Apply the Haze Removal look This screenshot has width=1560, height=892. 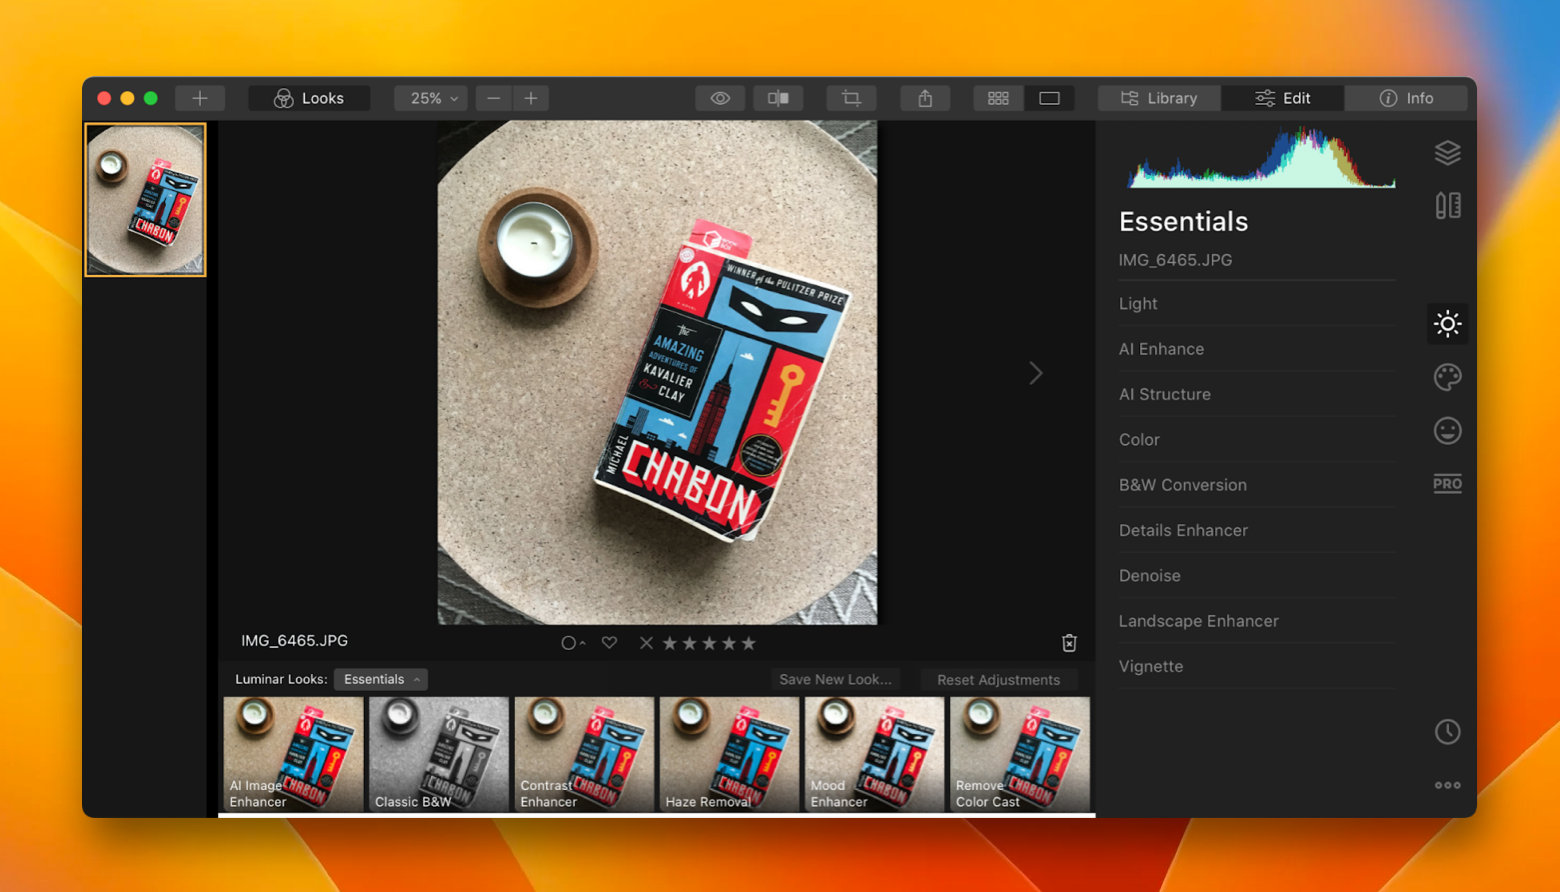(730, 754)
